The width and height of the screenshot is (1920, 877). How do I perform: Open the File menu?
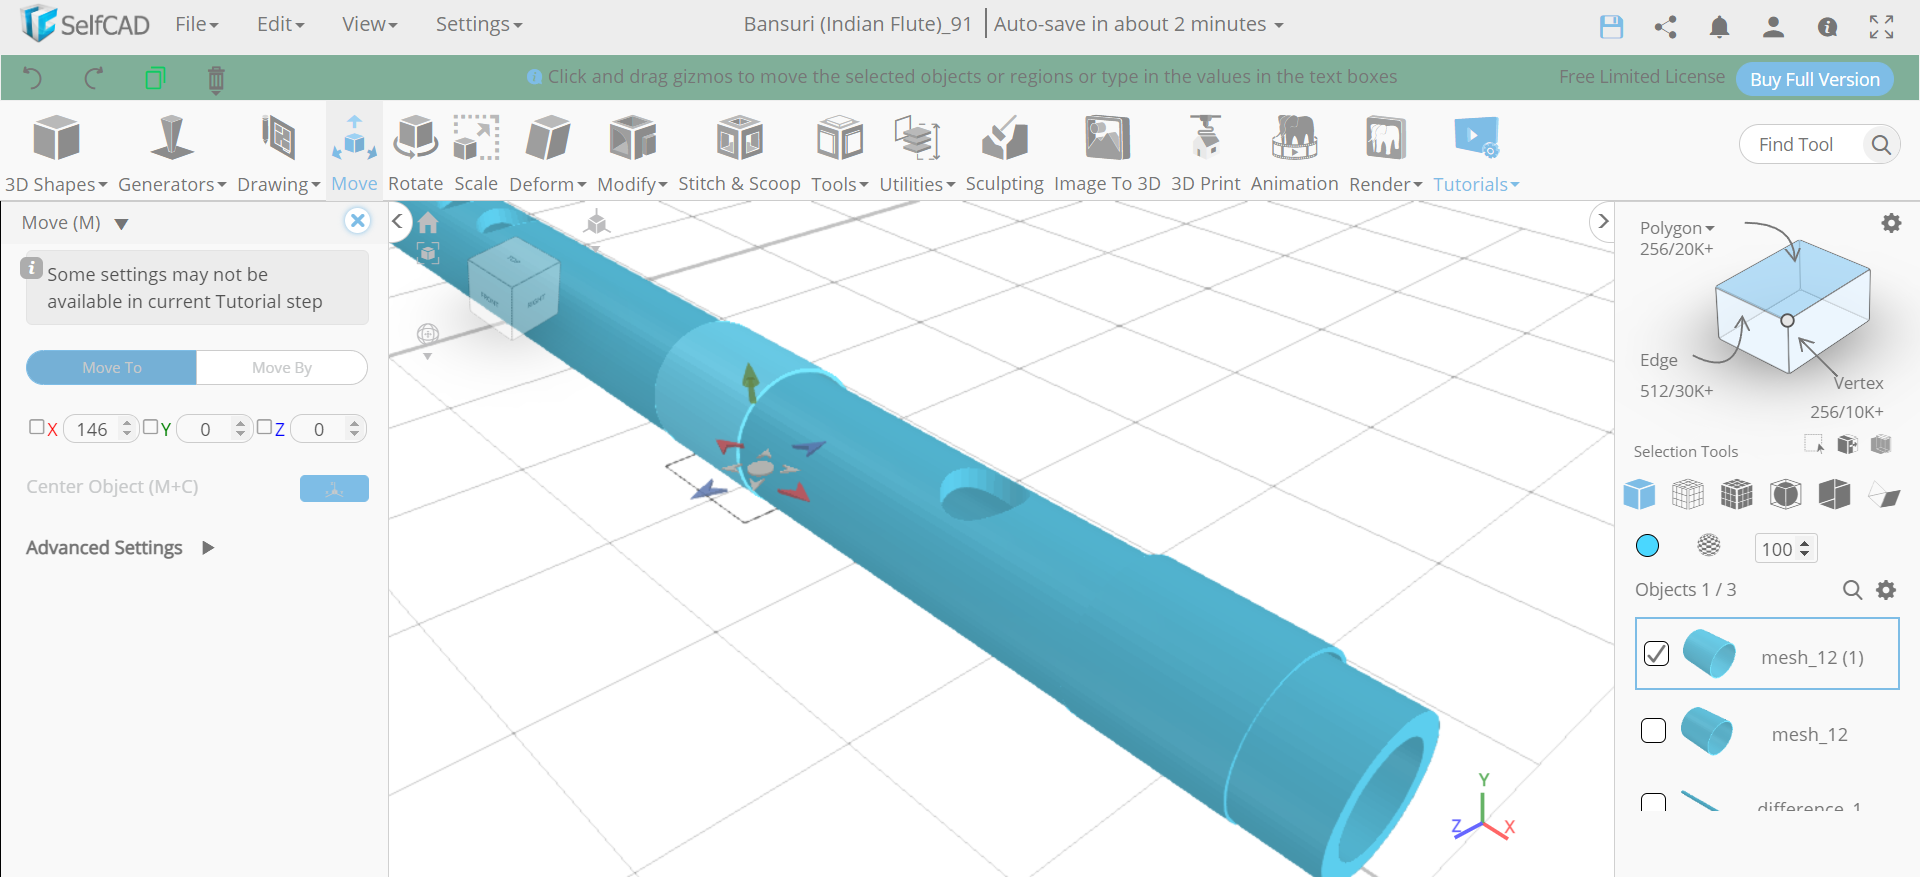point(196,24)
